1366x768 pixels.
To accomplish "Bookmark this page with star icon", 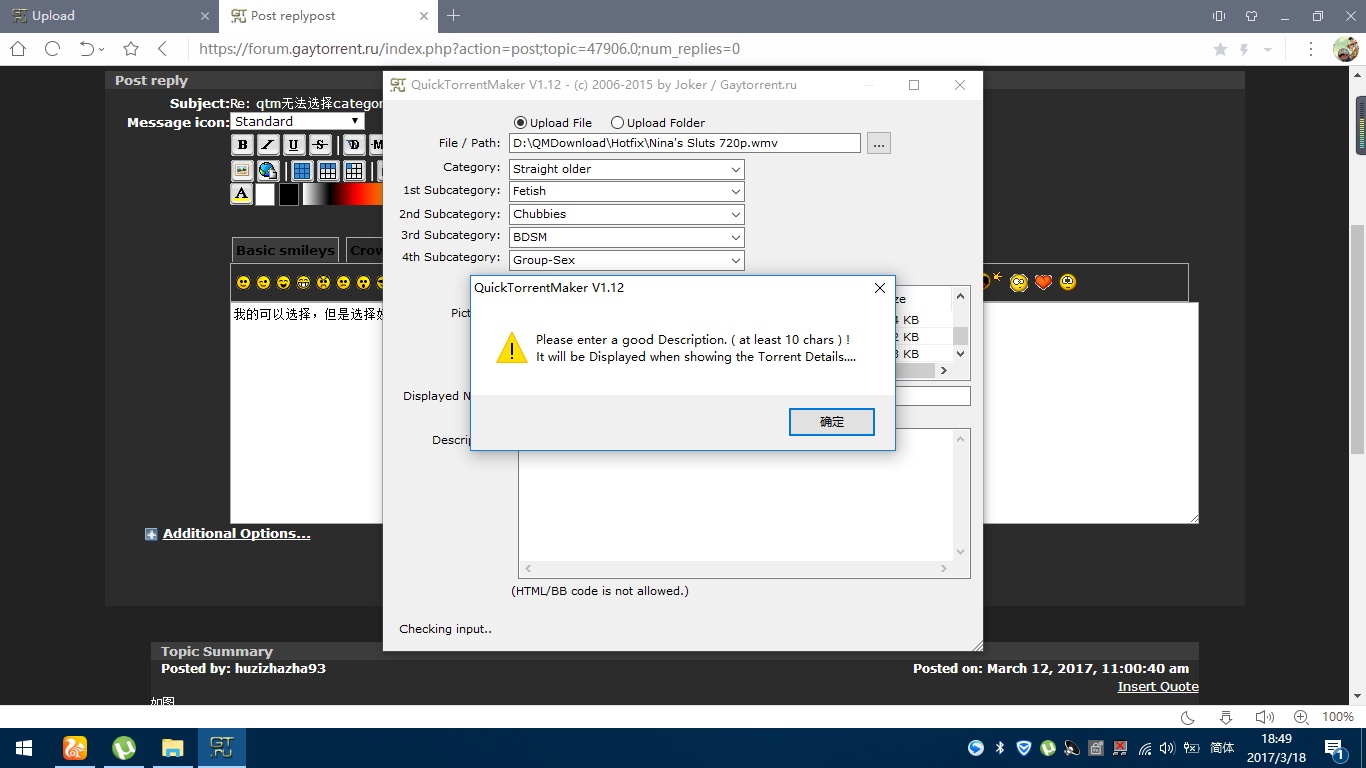I will pos(130,49).
